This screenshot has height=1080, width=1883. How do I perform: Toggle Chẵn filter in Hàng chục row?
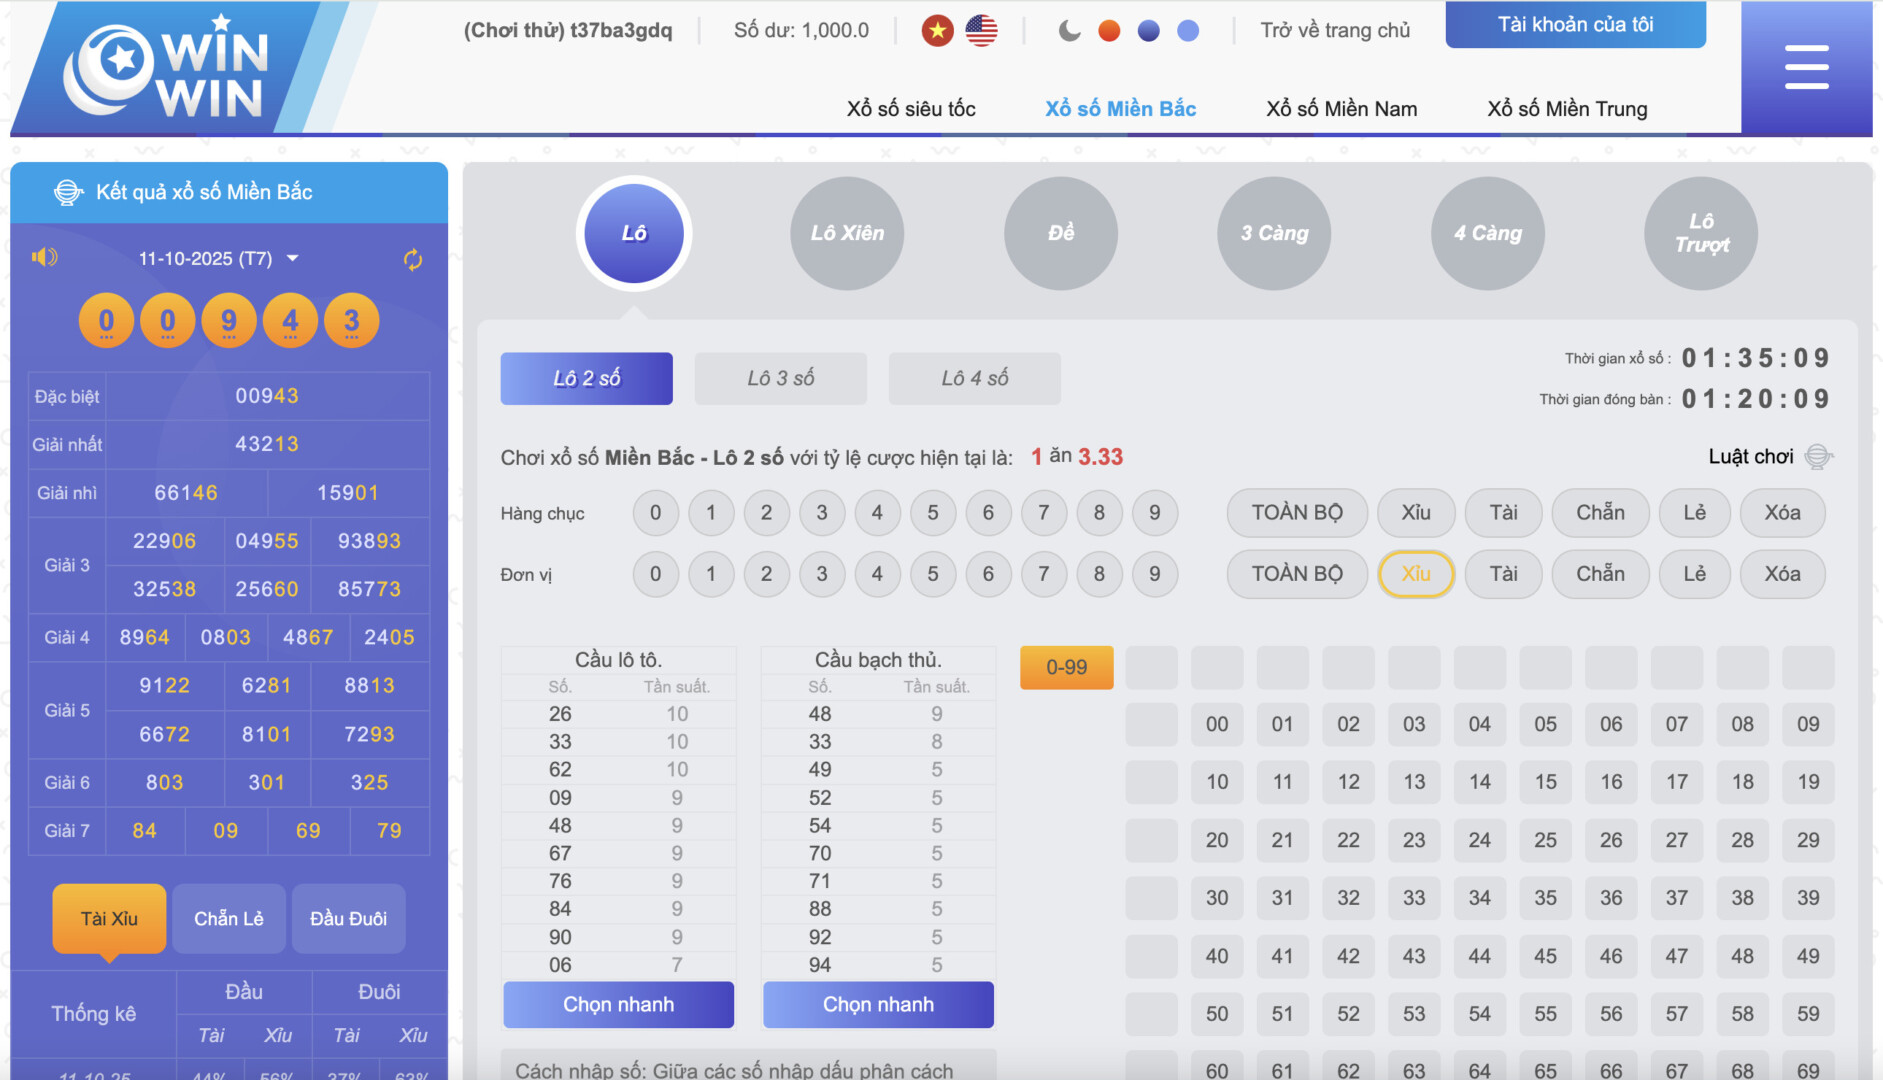(1599, 513)
